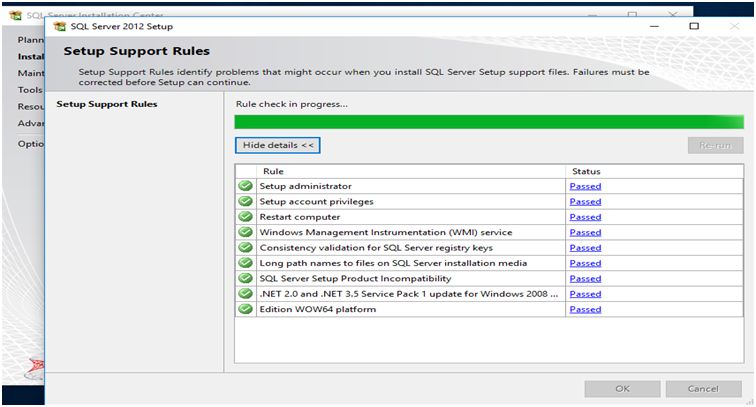
Task: Select Installation in Installation Center sidebar
Action: [x=31, y=56]
